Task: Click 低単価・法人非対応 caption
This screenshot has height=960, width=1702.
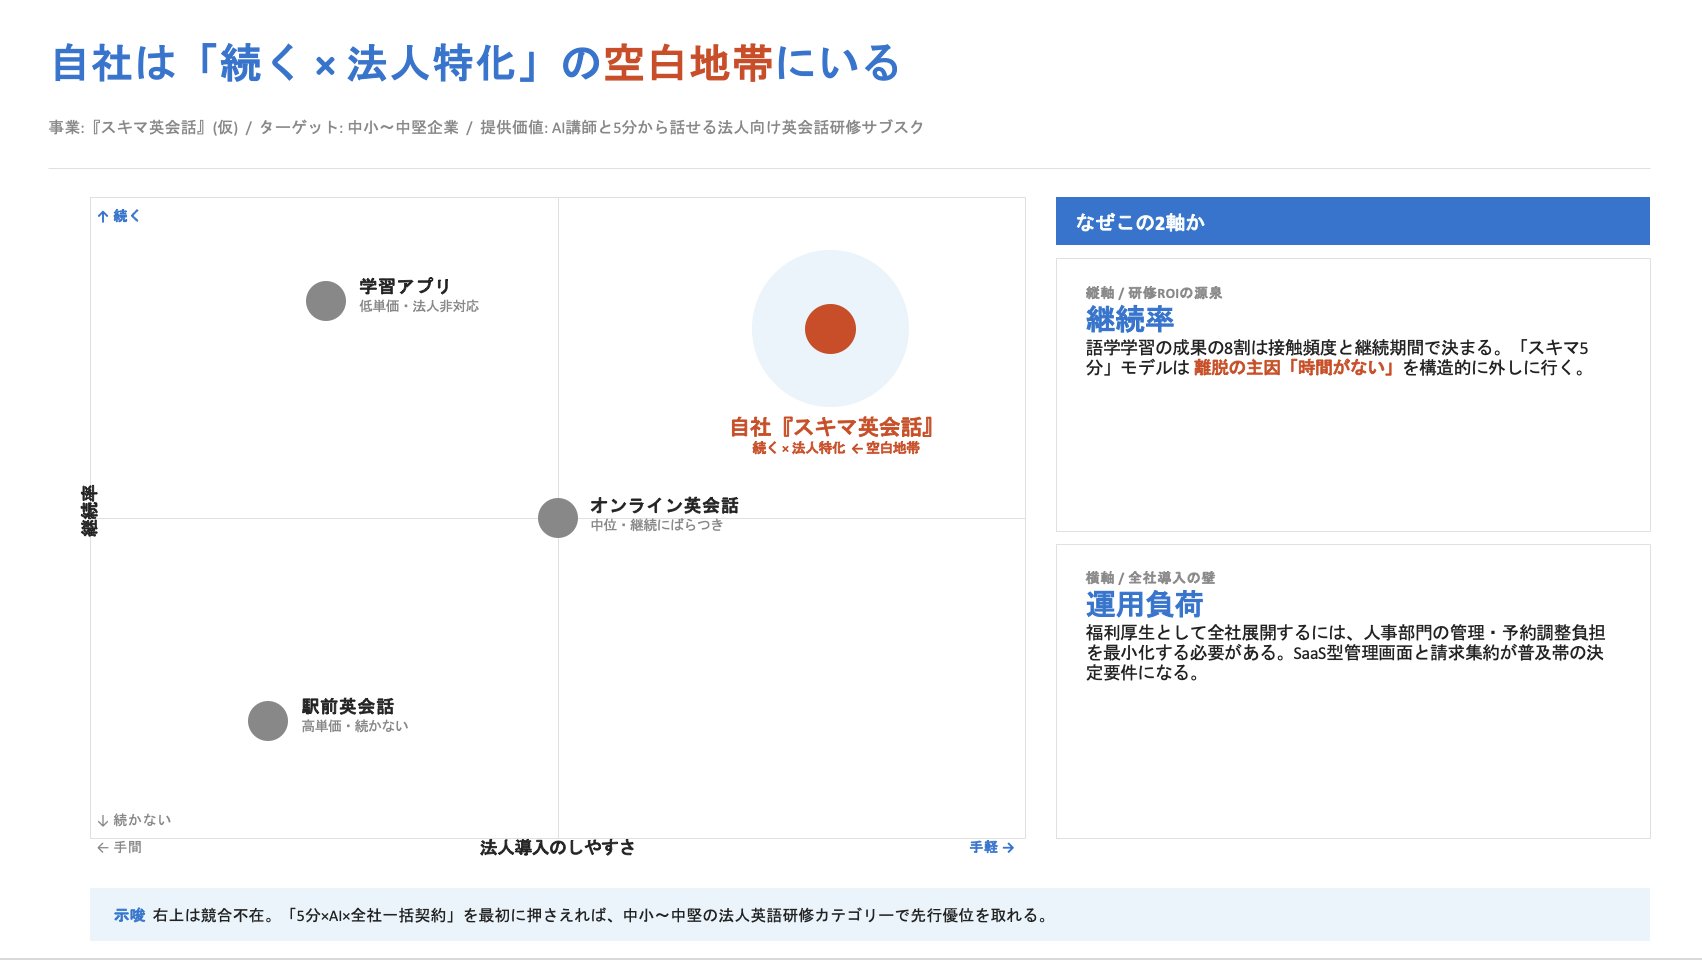Action: (419, 306)
